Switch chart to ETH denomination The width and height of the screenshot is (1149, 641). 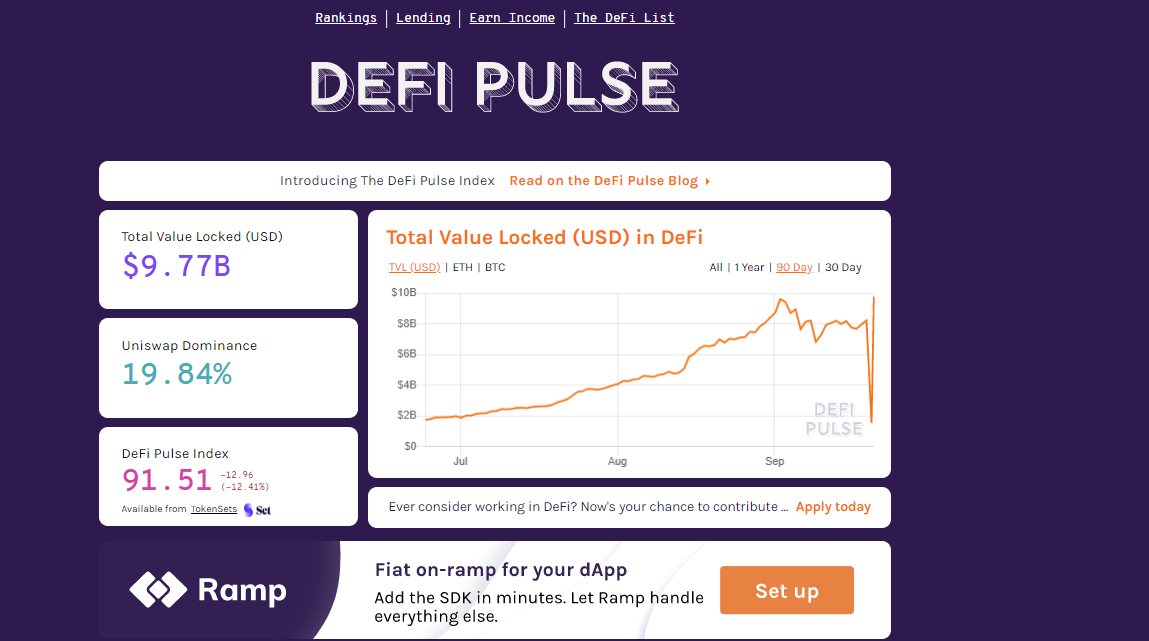pos(462,267)
